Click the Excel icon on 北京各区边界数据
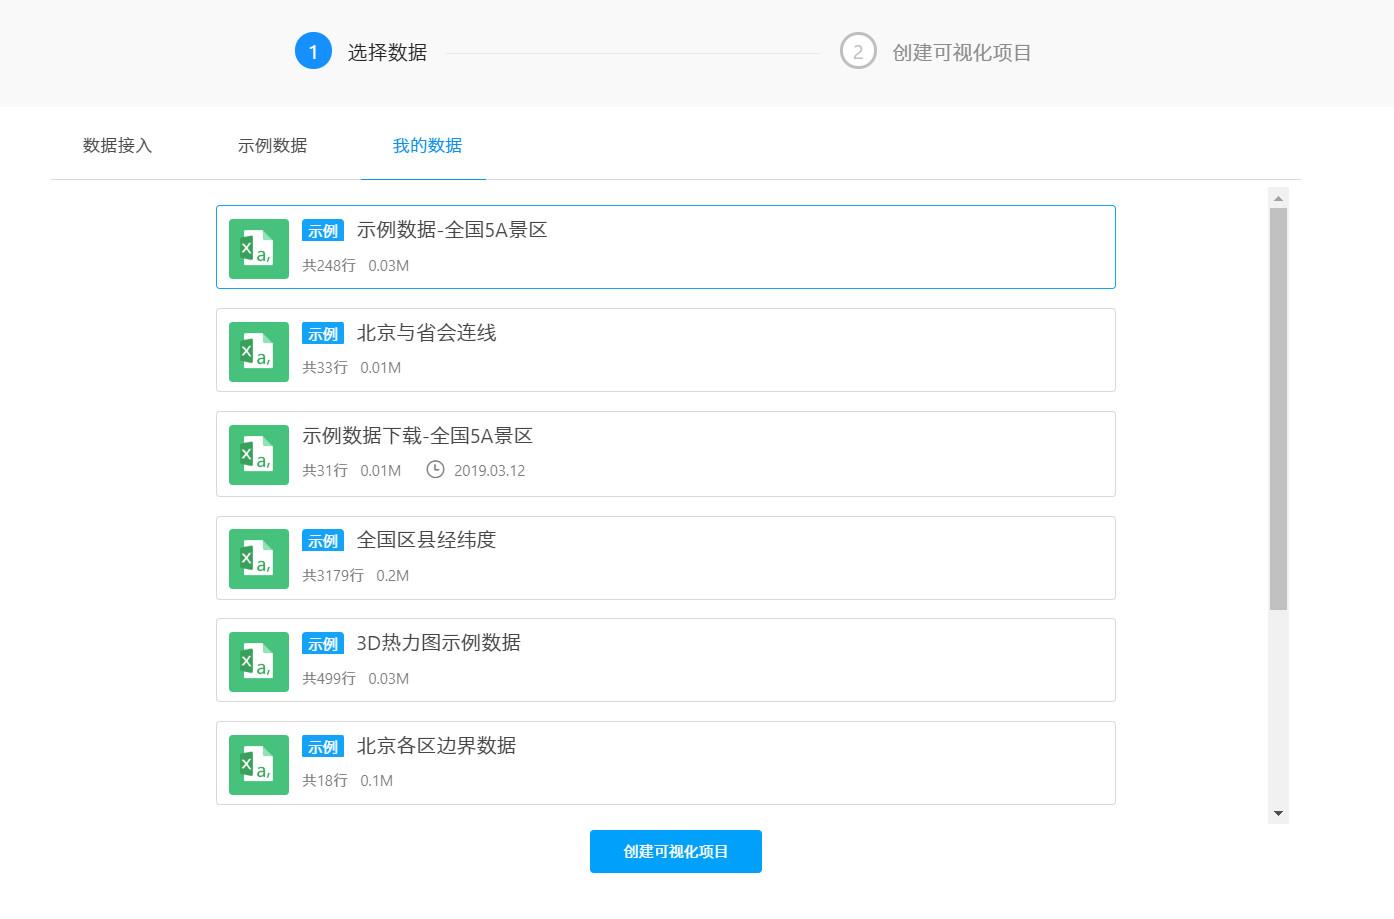Screen dimensions: 1394x919 coord(258,764)
